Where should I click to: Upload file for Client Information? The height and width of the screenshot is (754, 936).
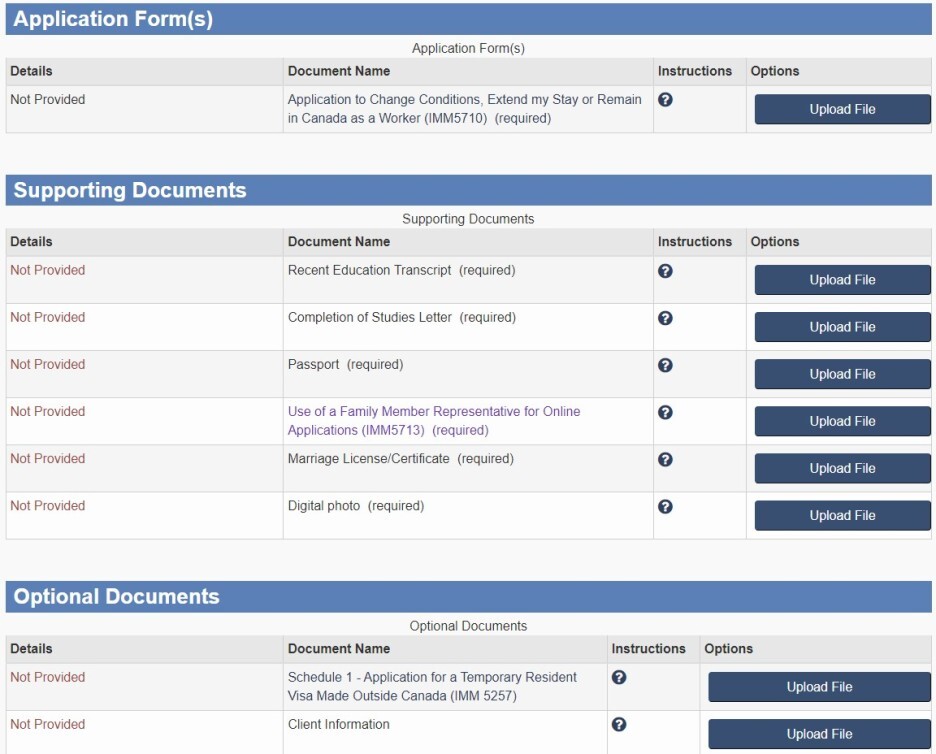(x=819, y=734)
